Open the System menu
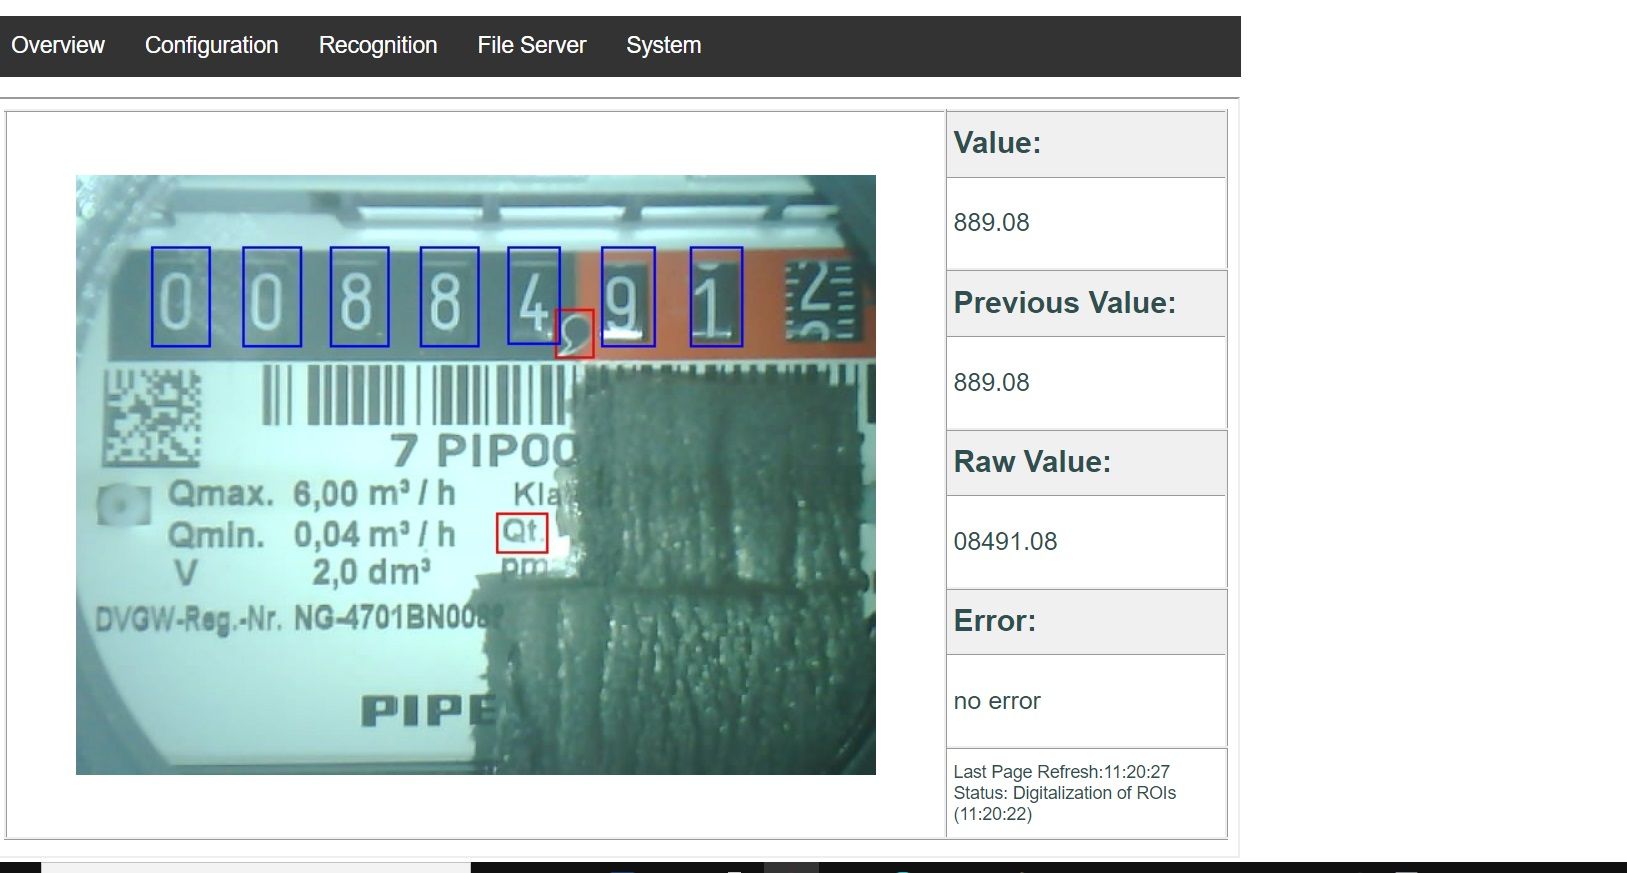1627x873 pixels. click(x=663, y=45)
